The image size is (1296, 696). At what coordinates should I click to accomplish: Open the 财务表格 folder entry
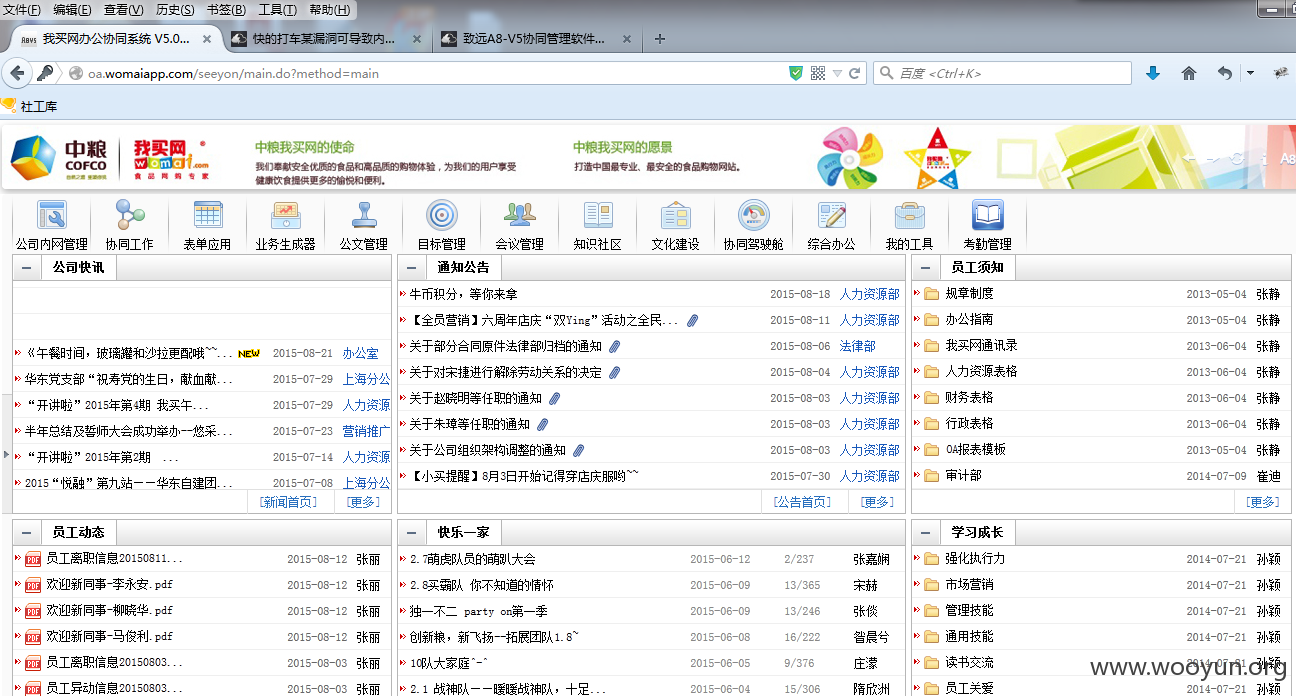[x=969, y=398]
